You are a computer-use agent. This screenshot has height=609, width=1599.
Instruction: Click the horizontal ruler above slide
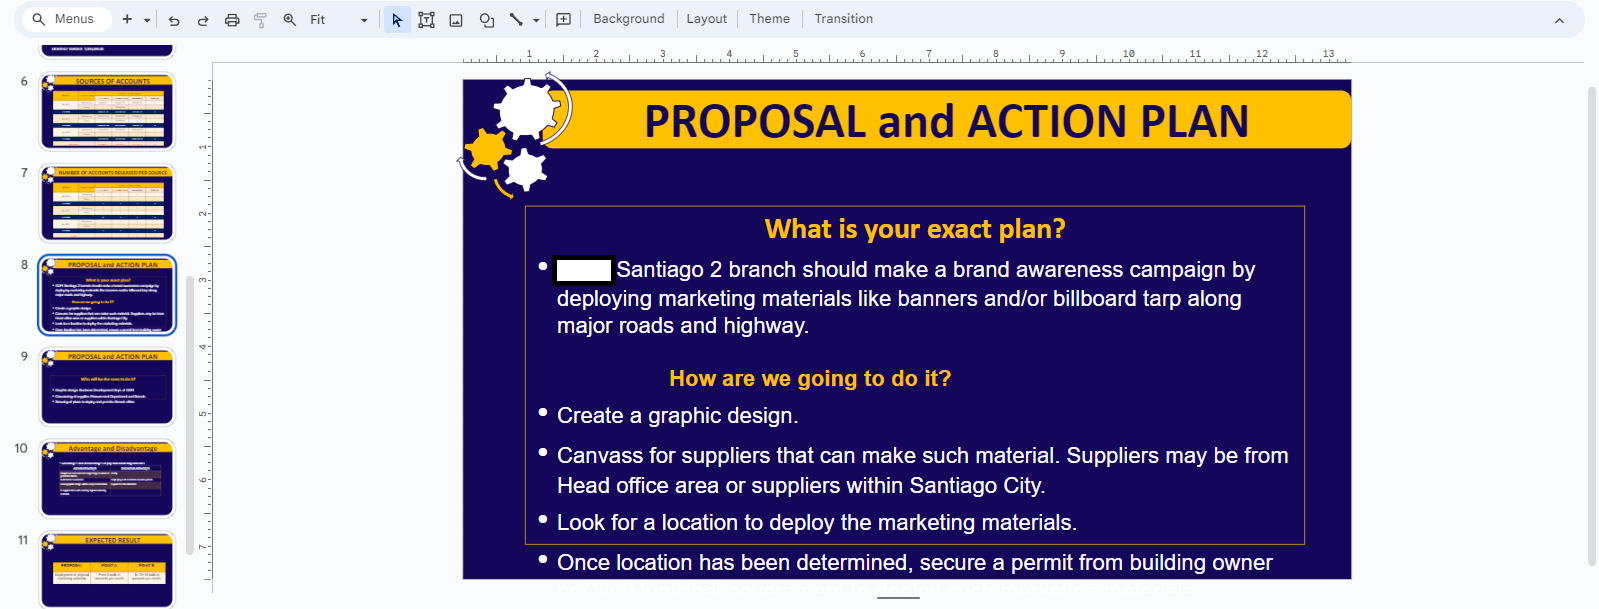(907, 55)
